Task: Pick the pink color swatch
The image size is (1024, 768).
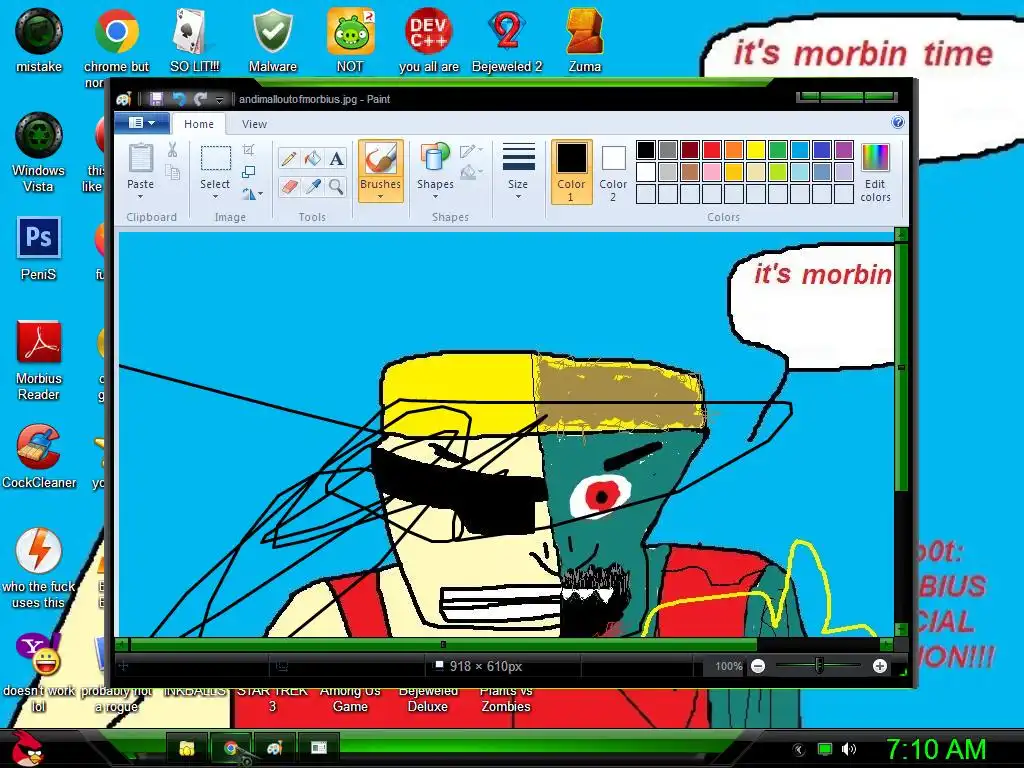Action: 712,172
